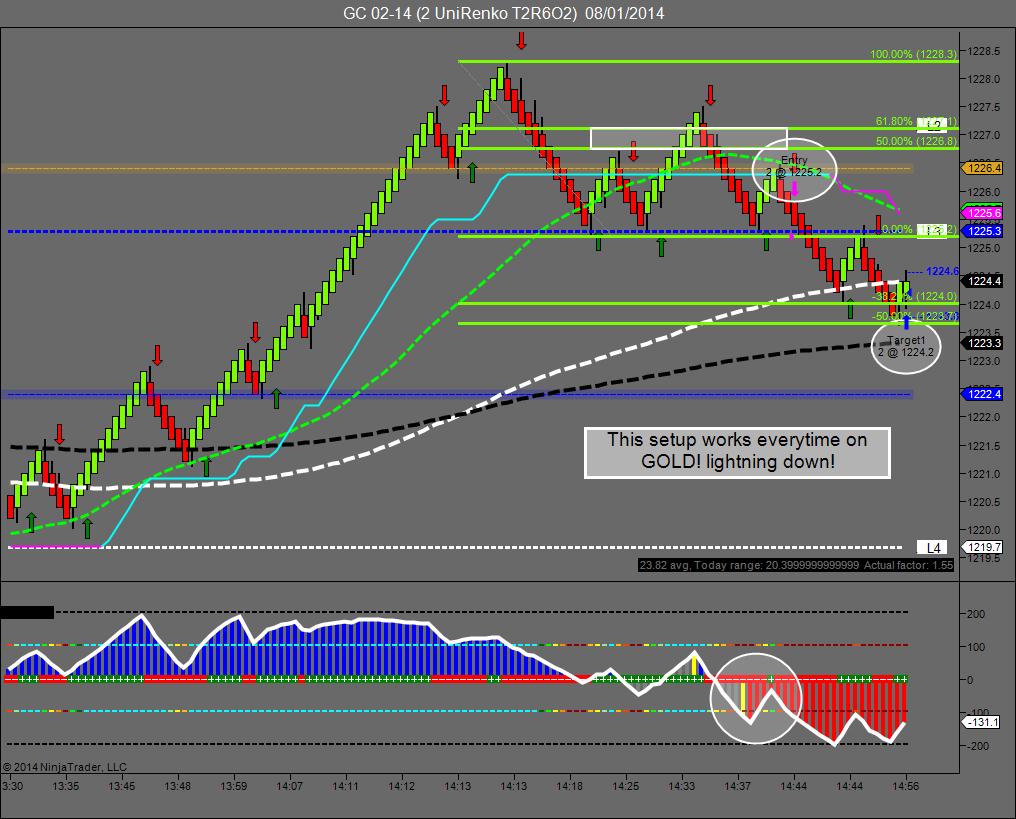Click the magenta entry arrow below Entry label
Viewport: 1016px width, 819px height.
[x=795, y=189]
